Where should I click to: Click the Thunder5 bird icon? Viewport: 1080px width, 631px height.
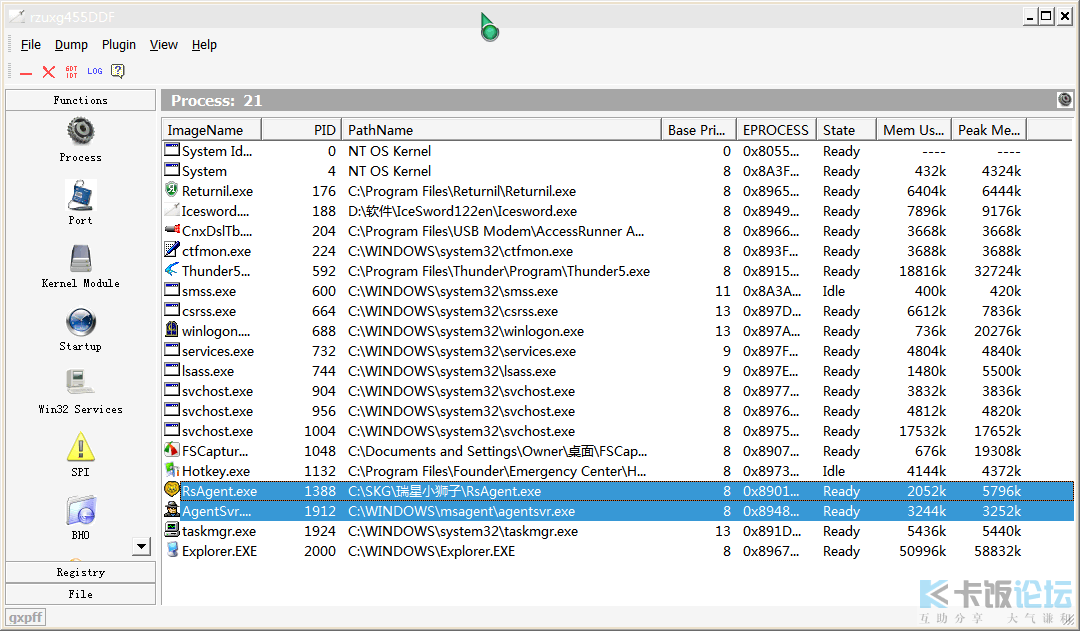coord(172,269)
